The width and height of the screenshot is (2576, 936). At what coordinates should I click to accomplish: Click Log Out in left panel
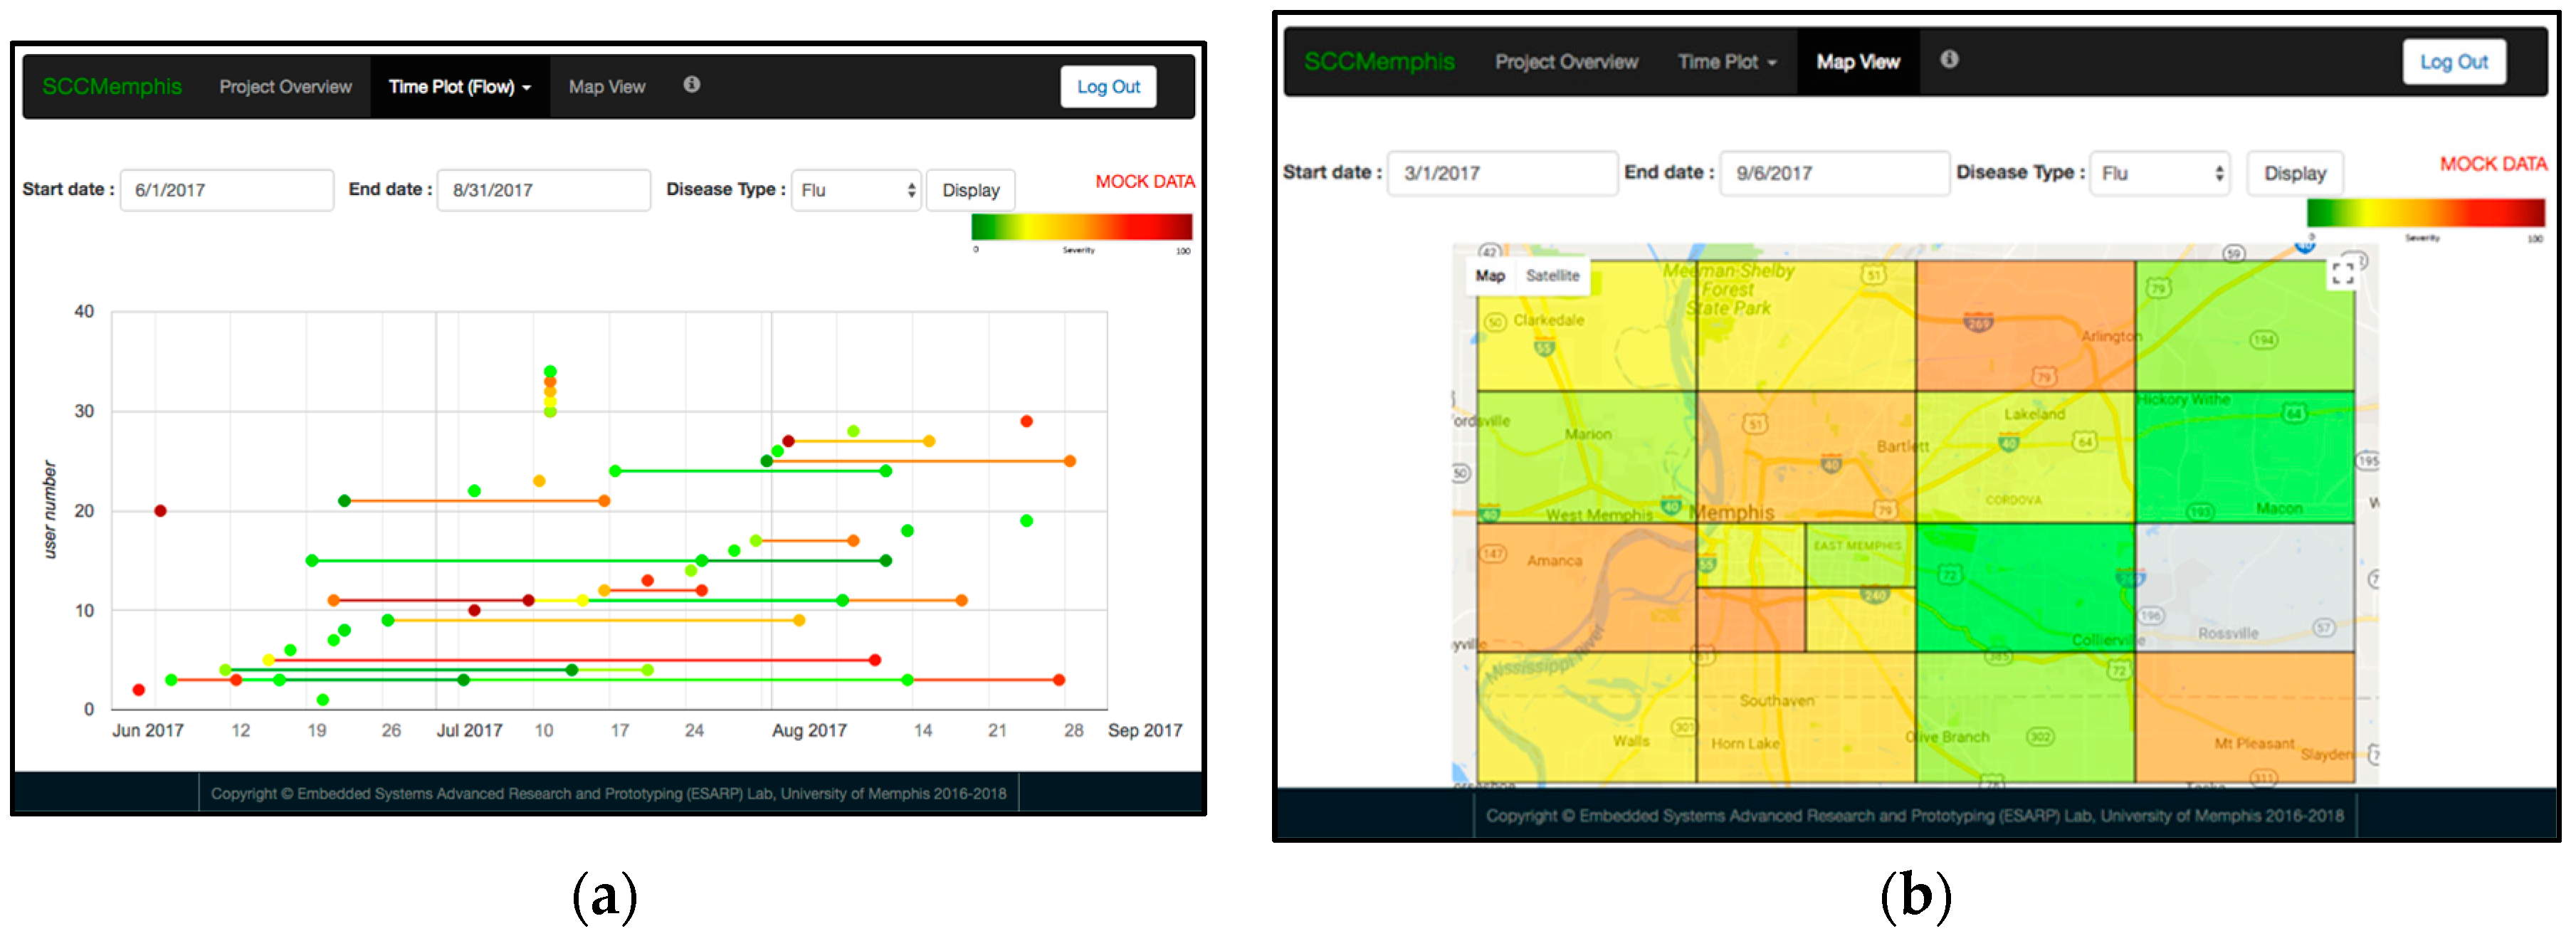point(1107,87)
